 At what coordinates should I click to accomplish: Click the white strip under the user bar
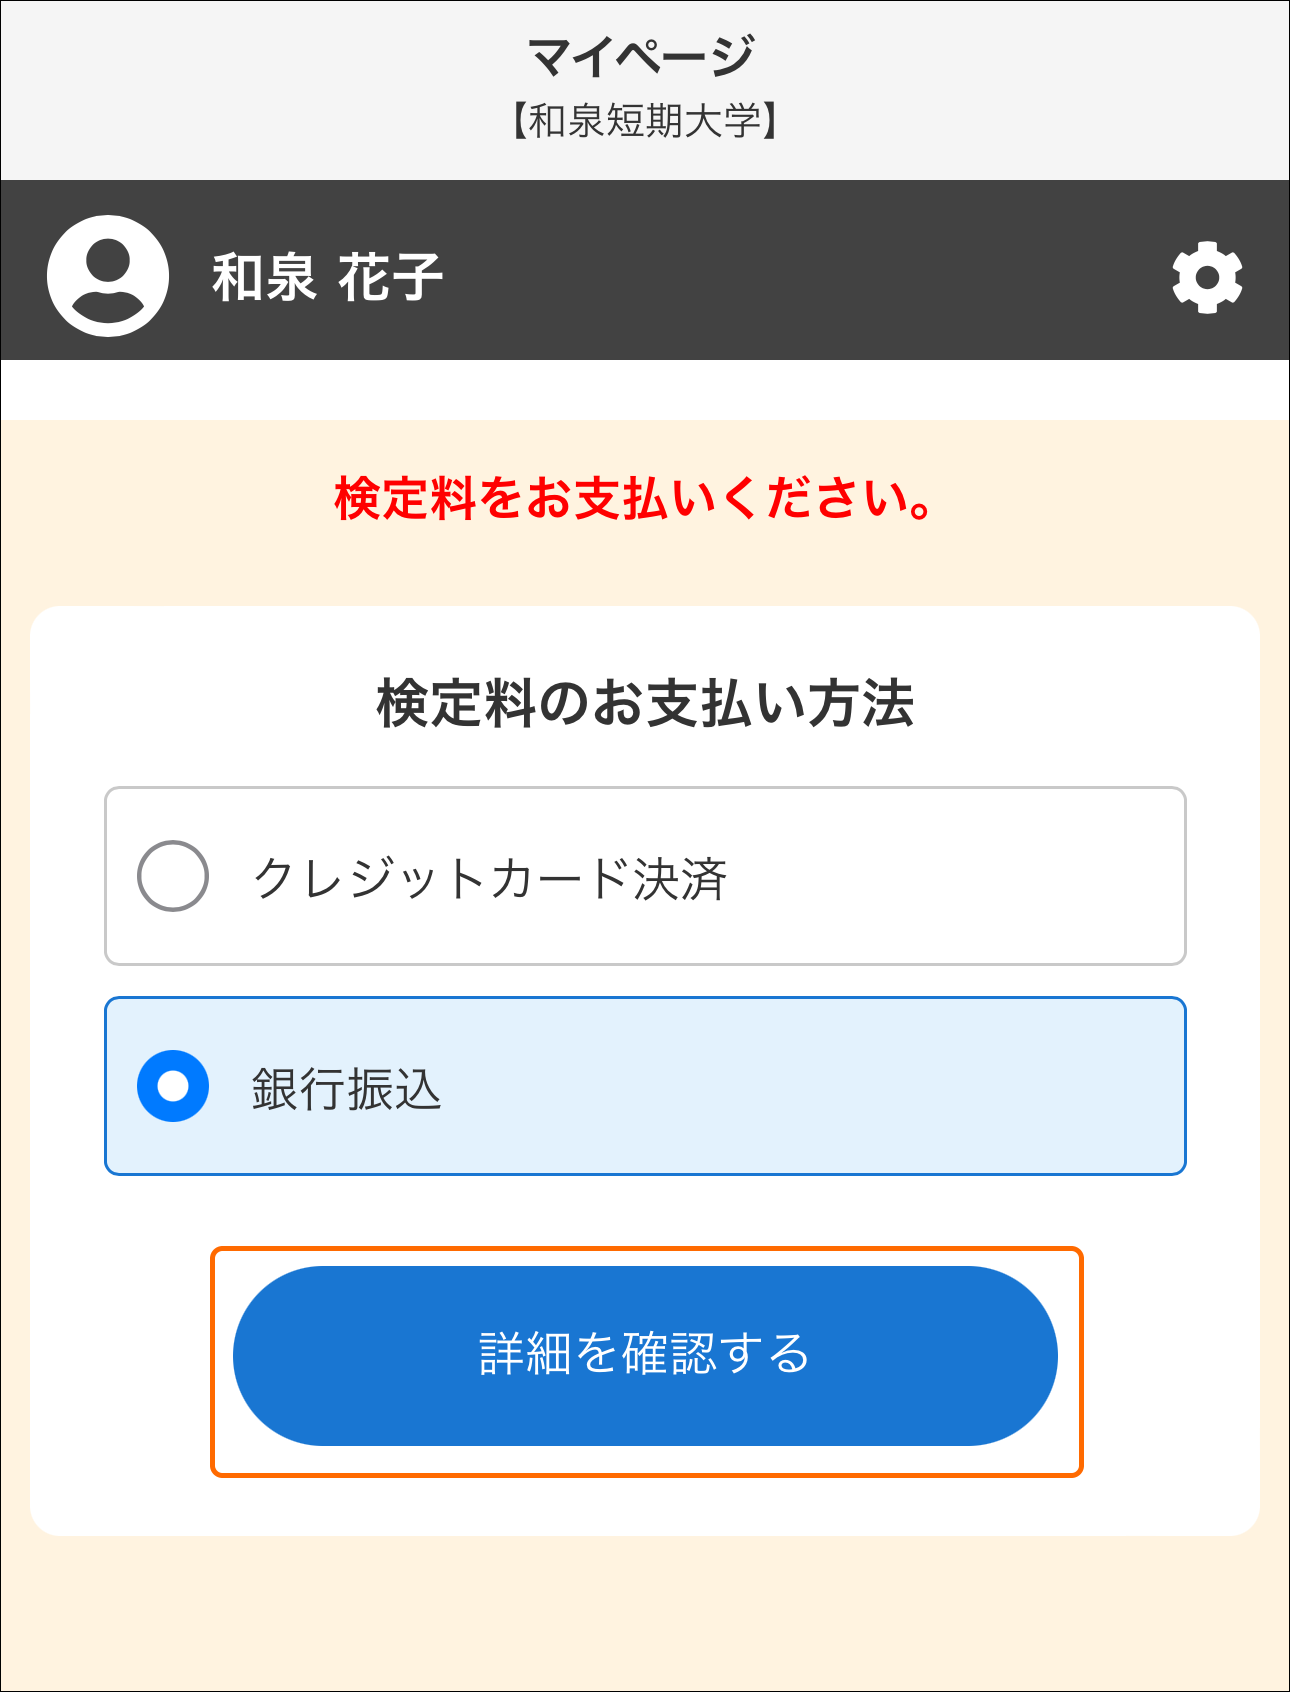pyautogui.click(x=645, y=390)
